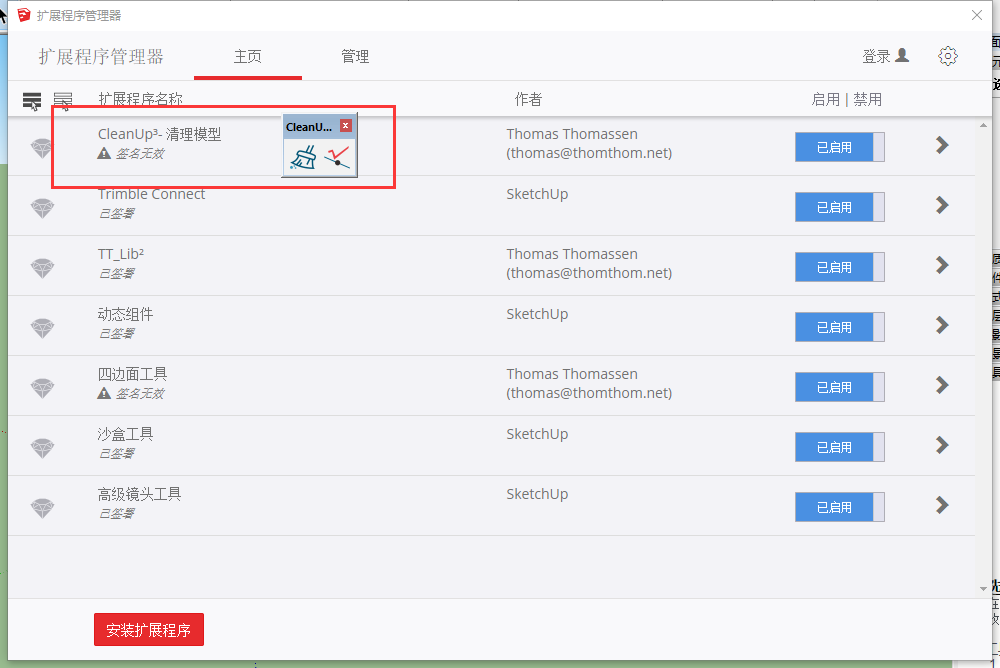
Task: Disable the 动态组件 extension switch
Action: [839, 327]
